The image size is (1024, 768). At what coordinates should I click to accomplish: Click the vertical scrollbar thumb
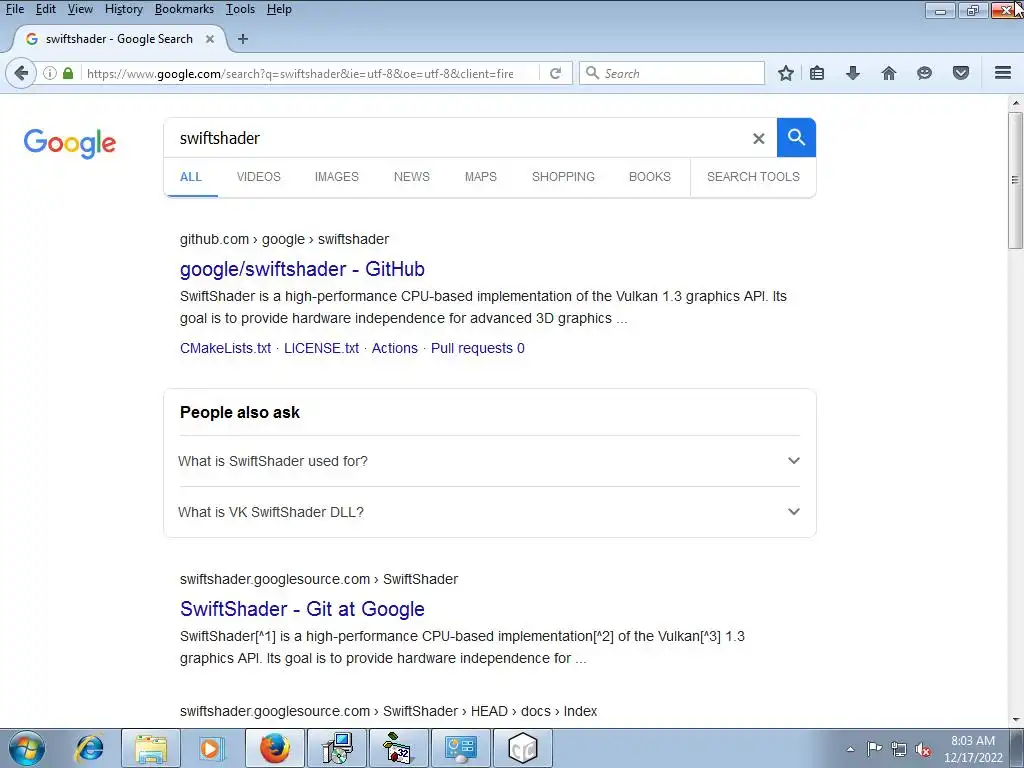point(1015,180)
